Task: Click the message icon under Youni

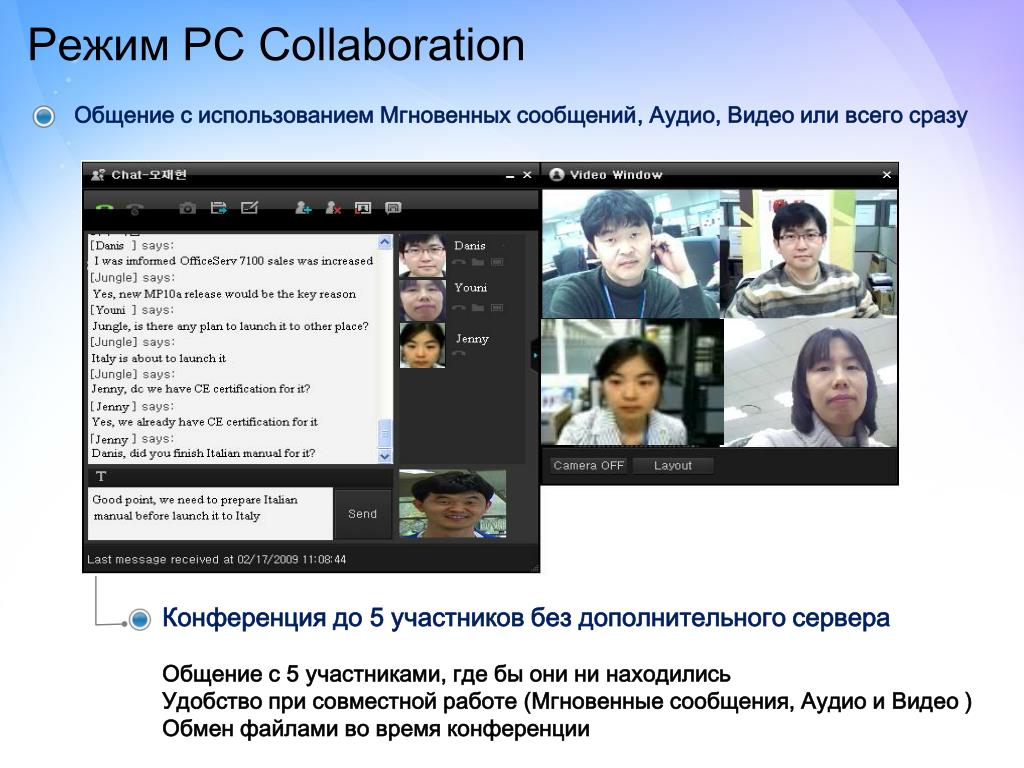Action: coord(497,308)
